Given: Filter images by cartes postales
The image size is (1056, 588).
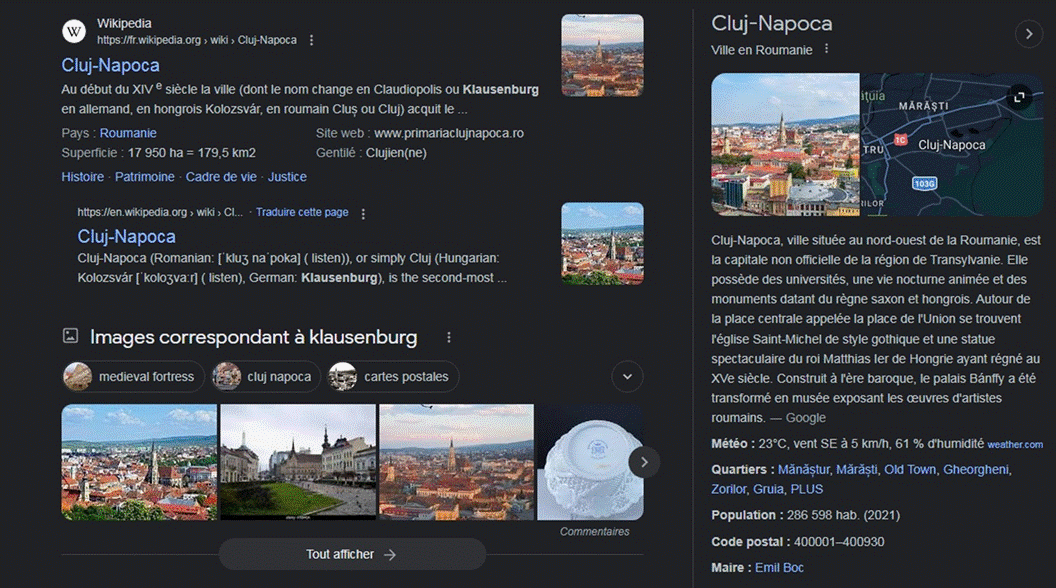Looking at the screenshot, I should coord(393,377).
